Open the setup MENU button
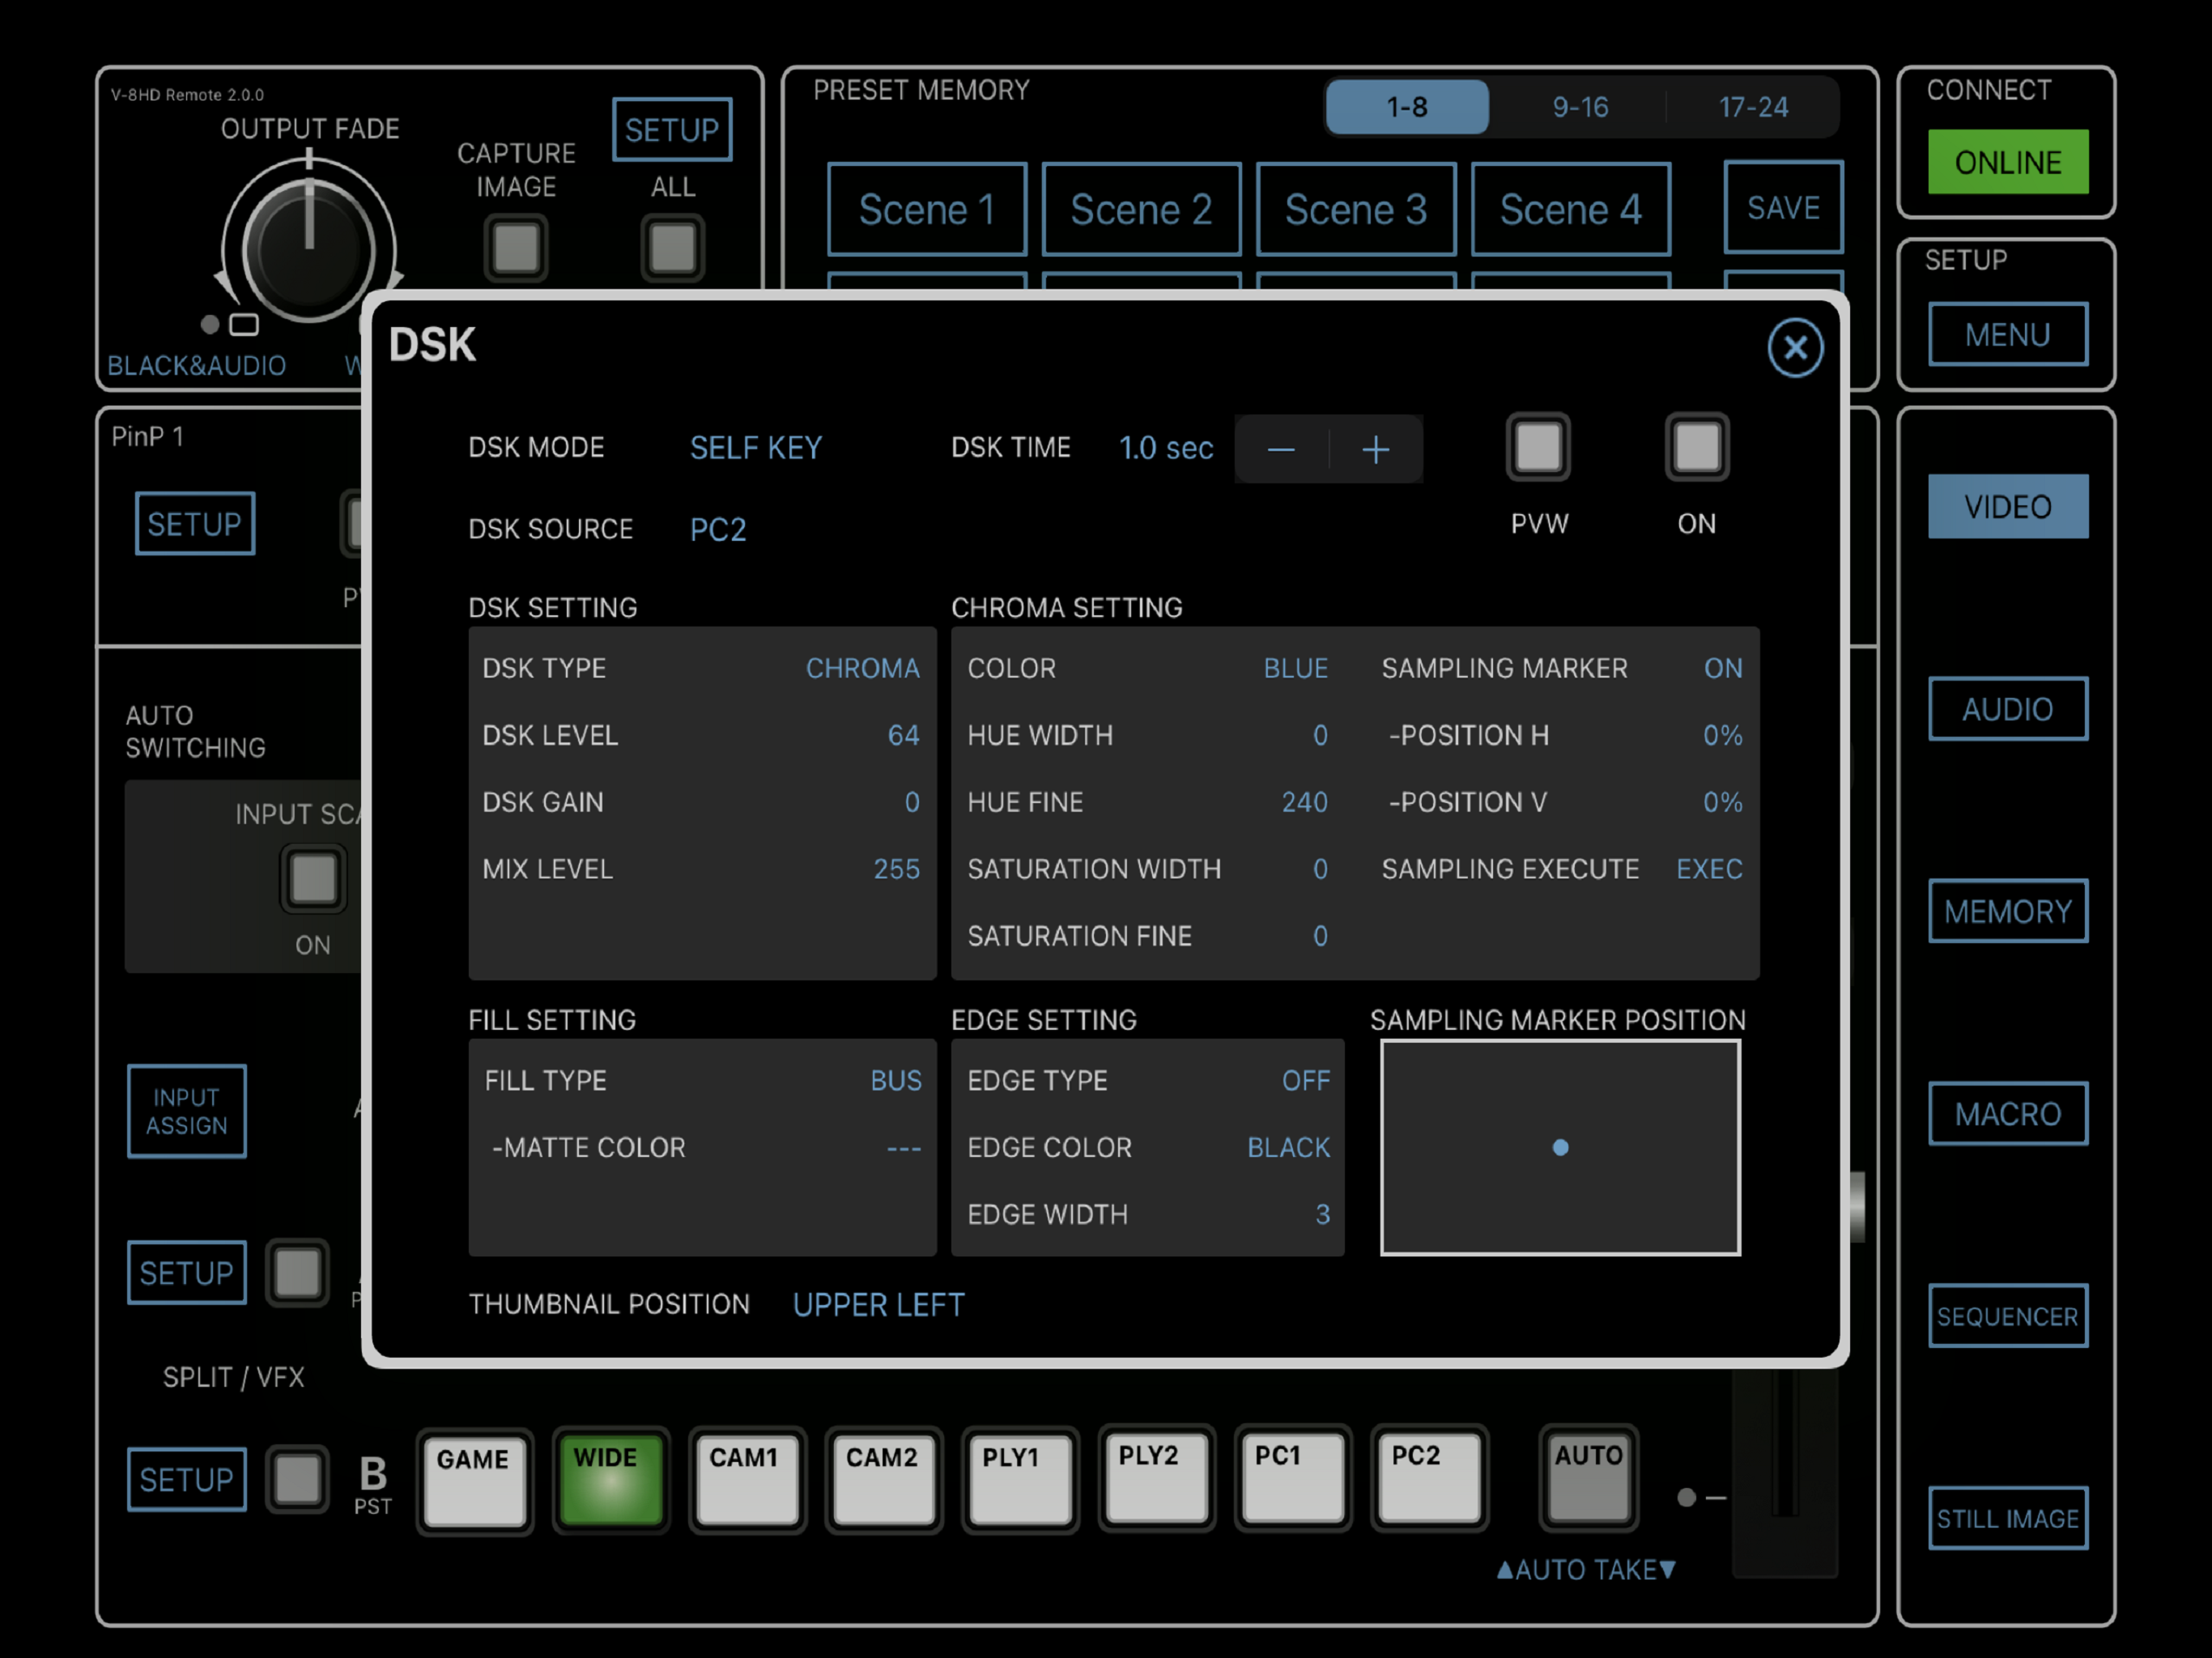2212x1658 pixels. tap(2008, 334)
